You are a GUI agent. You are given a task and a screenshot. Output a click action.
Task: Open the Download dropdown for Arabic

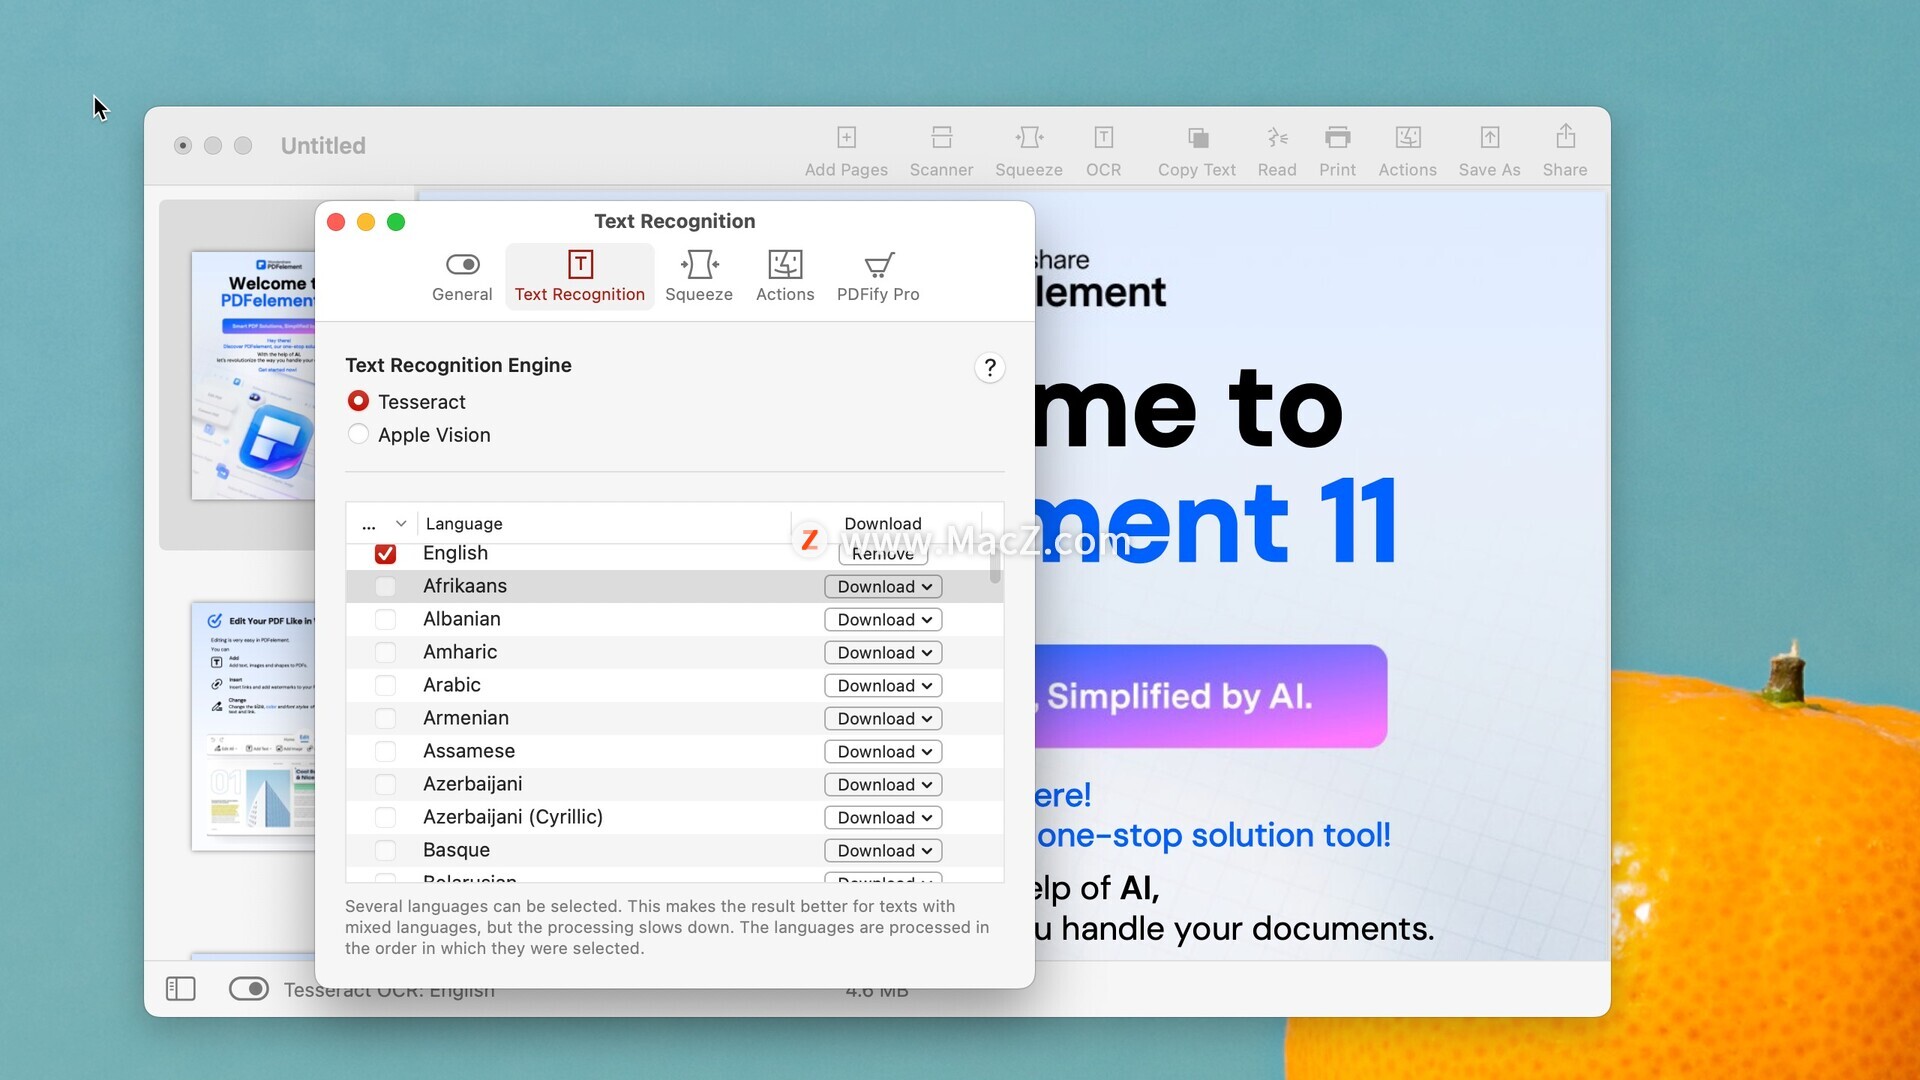tap(883, 685)
